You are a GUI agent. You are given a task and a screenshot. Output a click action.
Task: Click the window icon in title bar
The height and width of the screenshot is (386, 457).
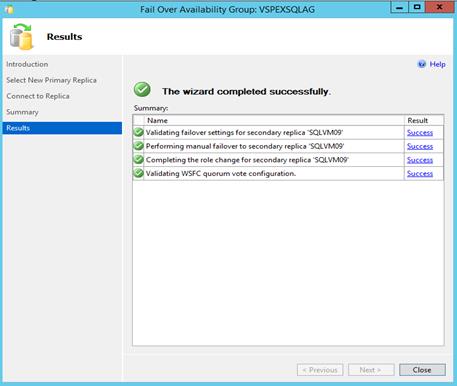click(x=9, y=9)
